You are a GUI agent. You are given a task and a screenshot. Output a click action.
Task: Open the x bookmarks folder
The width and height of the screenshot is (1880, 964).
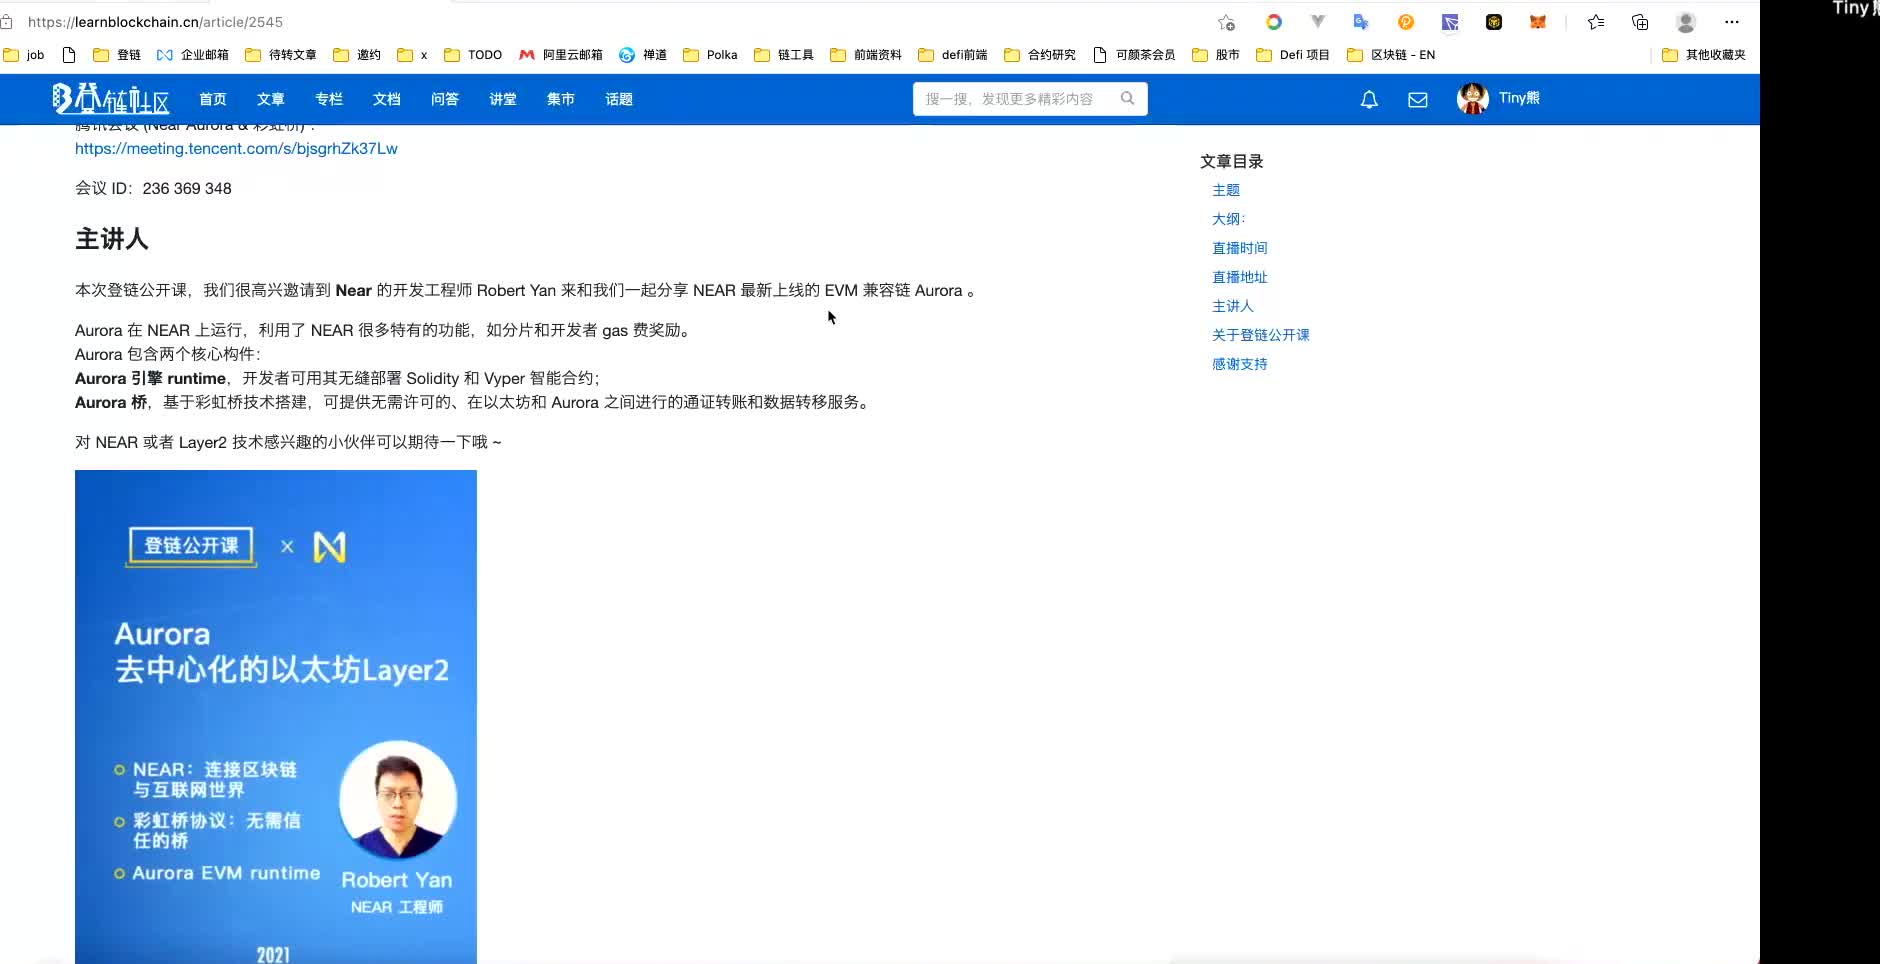412,55
